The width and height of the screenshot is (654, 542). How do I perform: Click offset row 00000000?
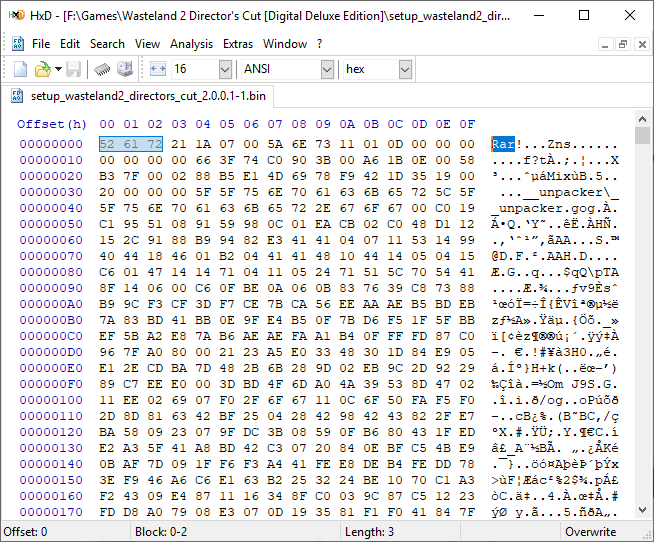pos(51,144)
